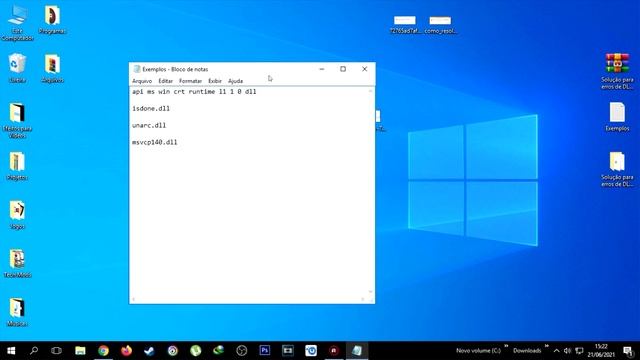
Task: Select the Programas folder on desktop
Action: point(52,20)
